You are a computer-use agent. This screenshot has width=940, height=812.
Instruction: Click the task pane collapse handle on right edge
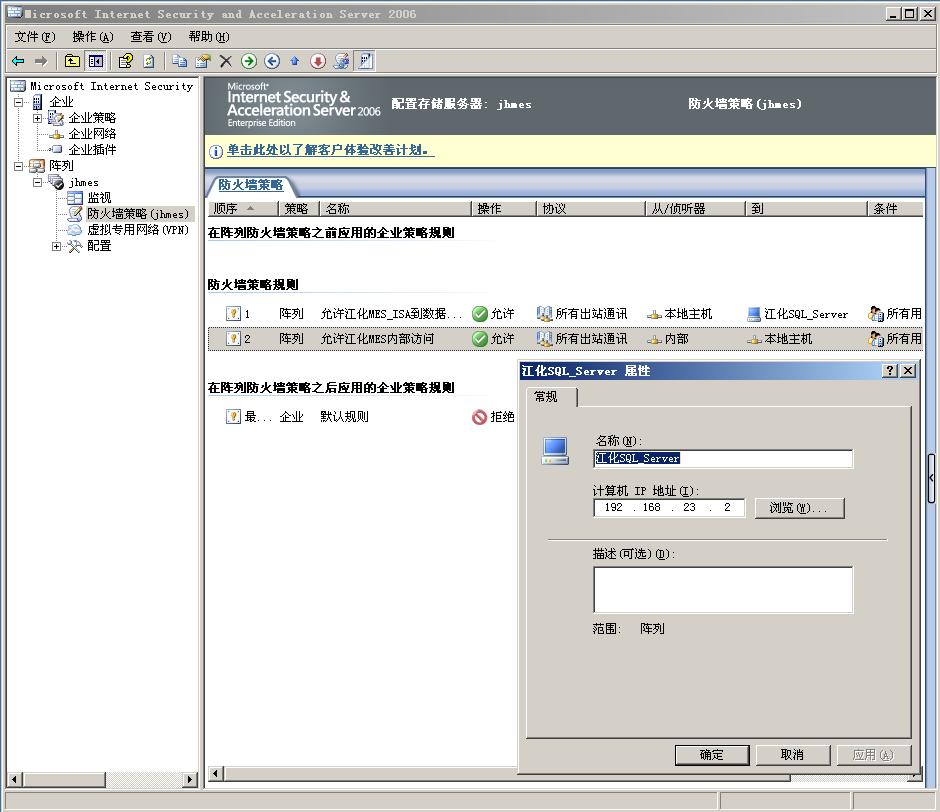(x=931, y=478)
